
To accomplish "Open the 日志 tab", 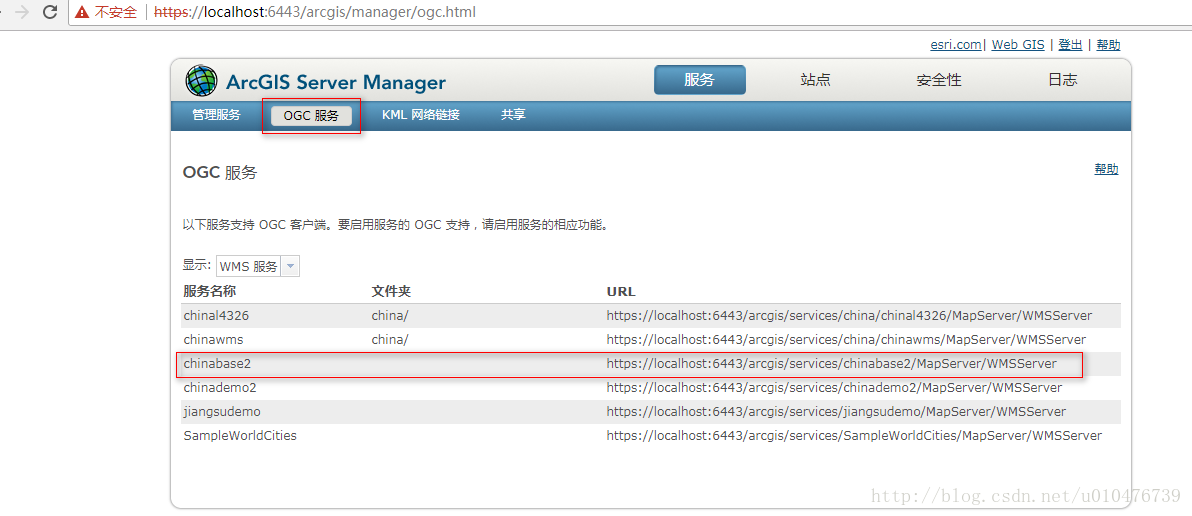I will (x=1063, y=80).
